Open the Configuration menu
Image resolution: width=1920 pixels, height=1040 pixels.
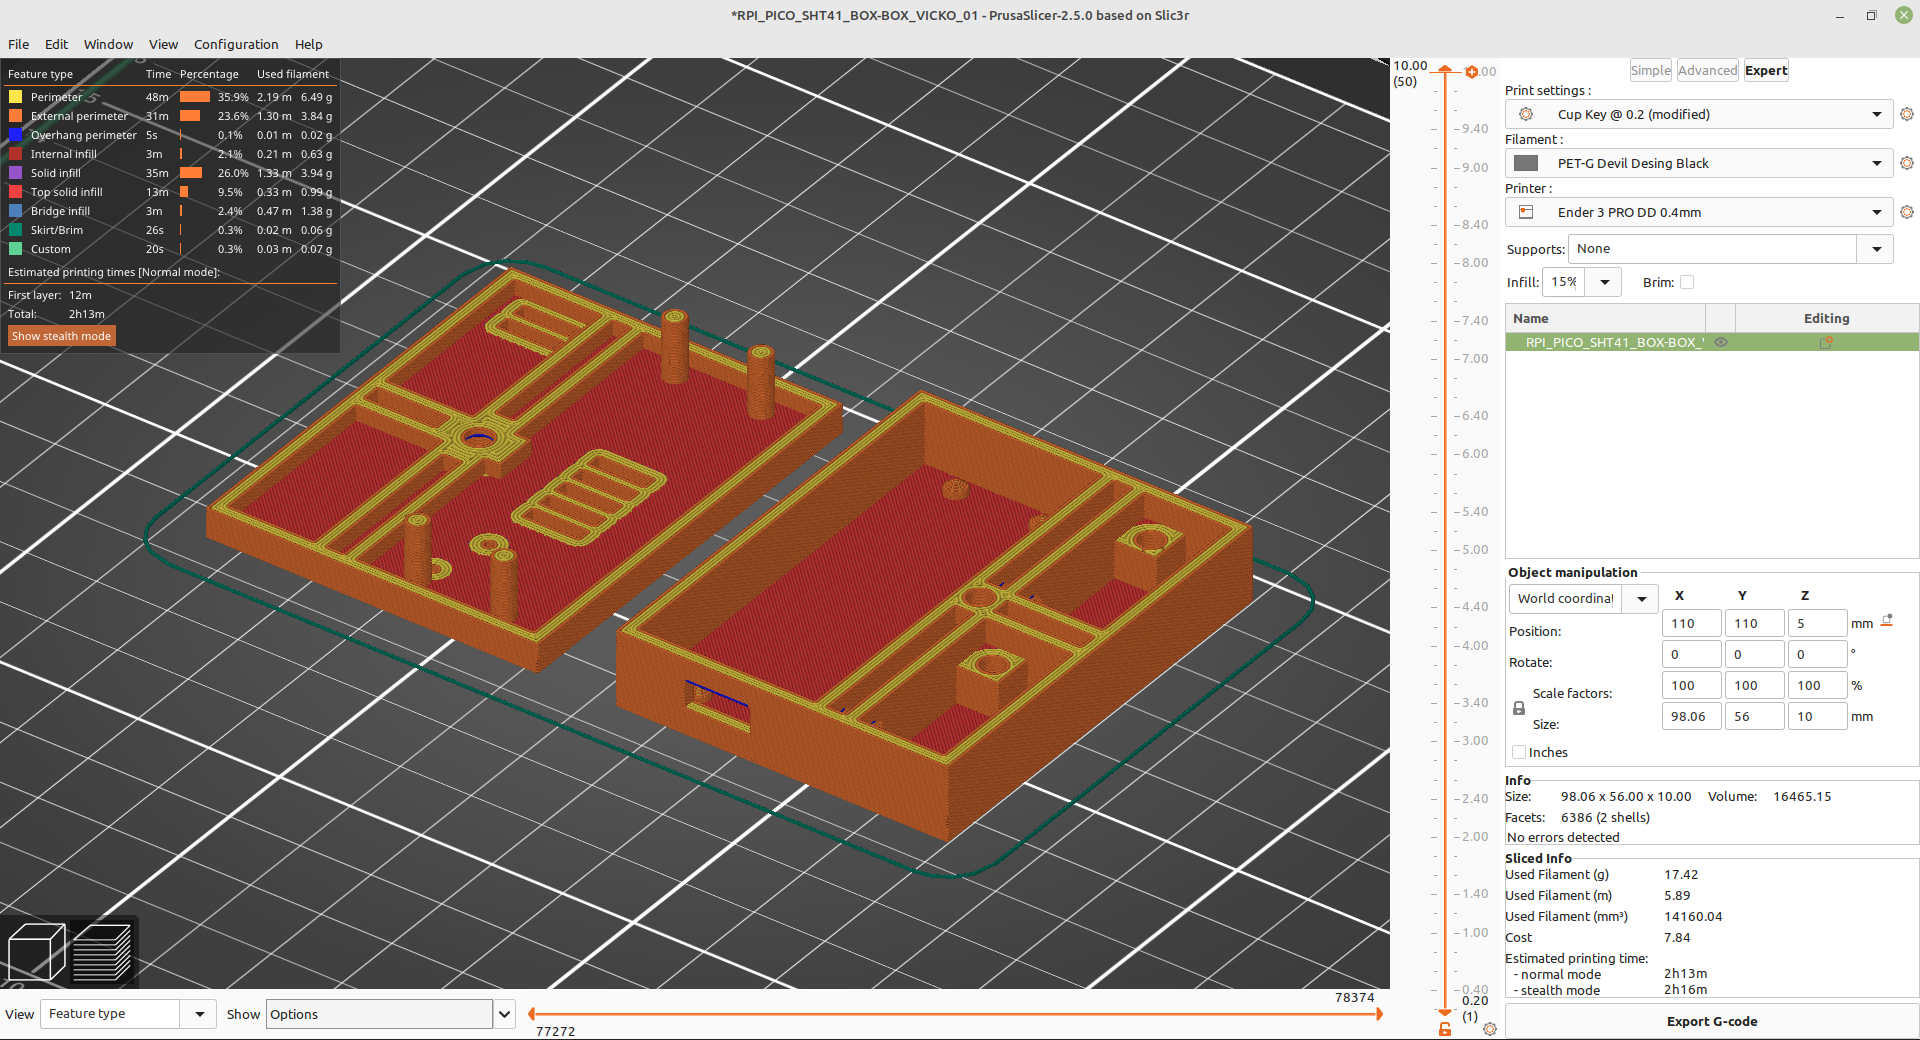(236, 44)
